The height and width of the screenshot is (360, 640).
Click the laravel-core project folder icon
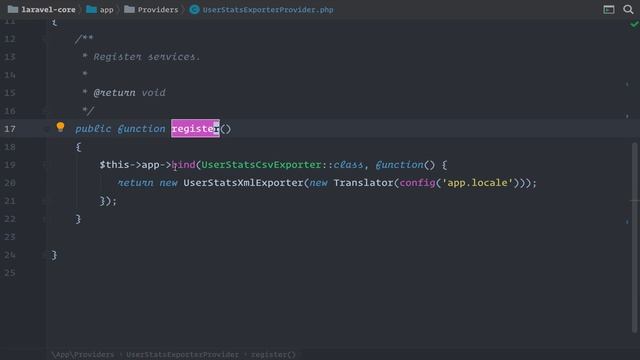point(13,9)
